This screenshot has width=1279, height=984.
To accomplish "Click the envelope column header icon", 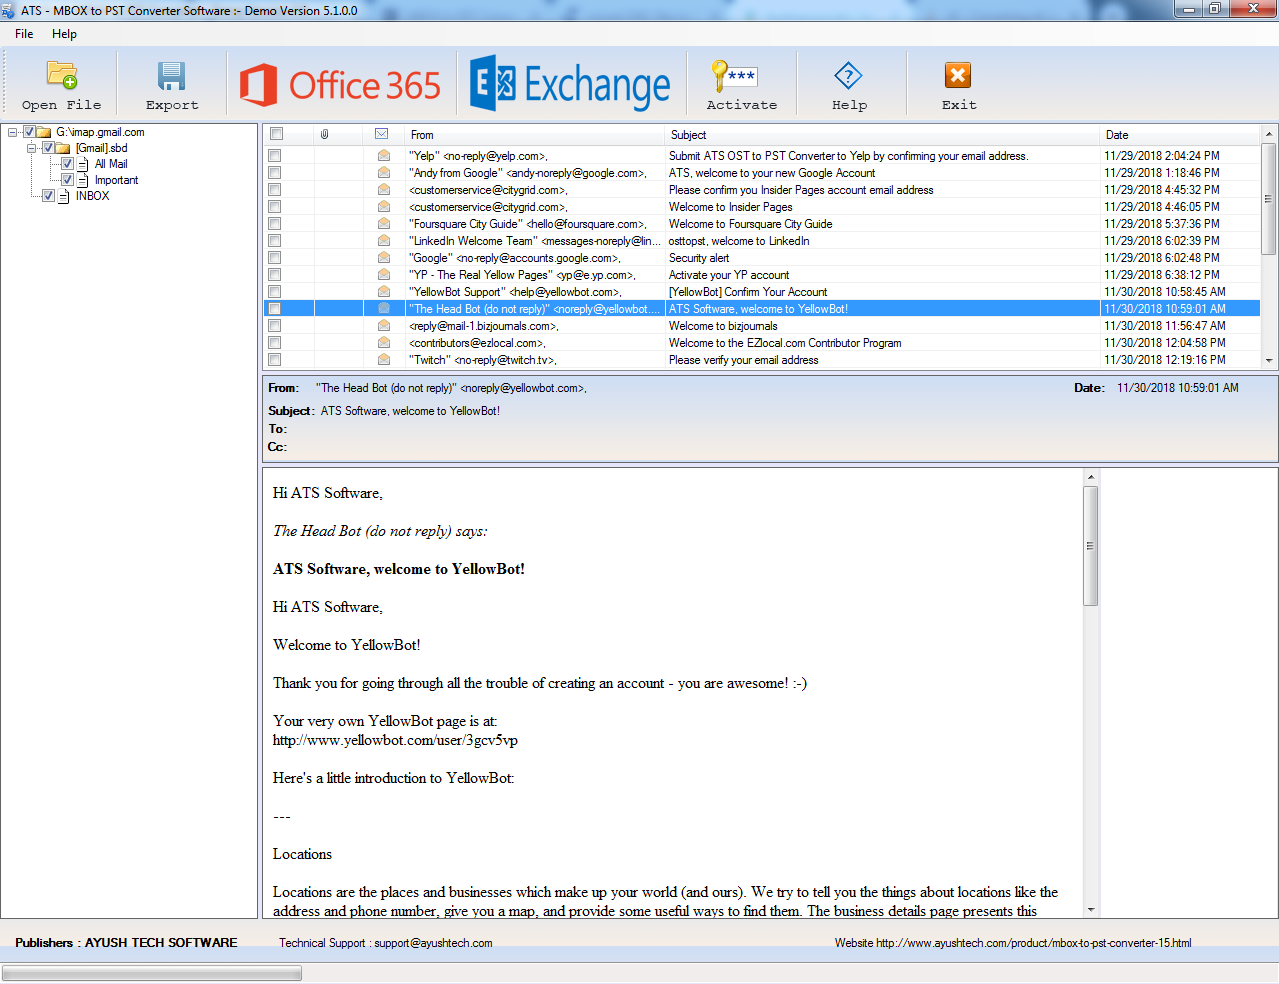I will [382, 134].
